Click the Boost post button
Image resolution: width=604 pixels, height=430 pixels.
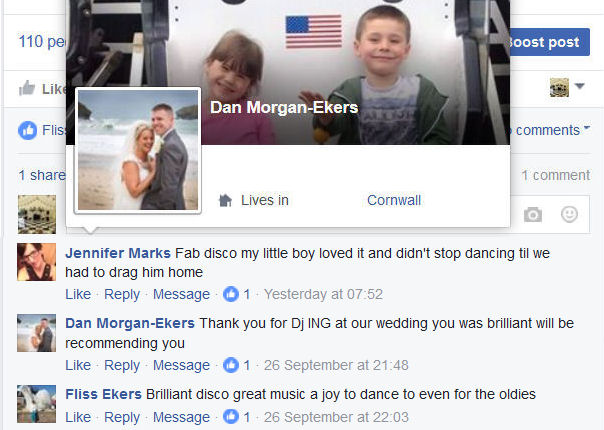(x=550, y=42)
